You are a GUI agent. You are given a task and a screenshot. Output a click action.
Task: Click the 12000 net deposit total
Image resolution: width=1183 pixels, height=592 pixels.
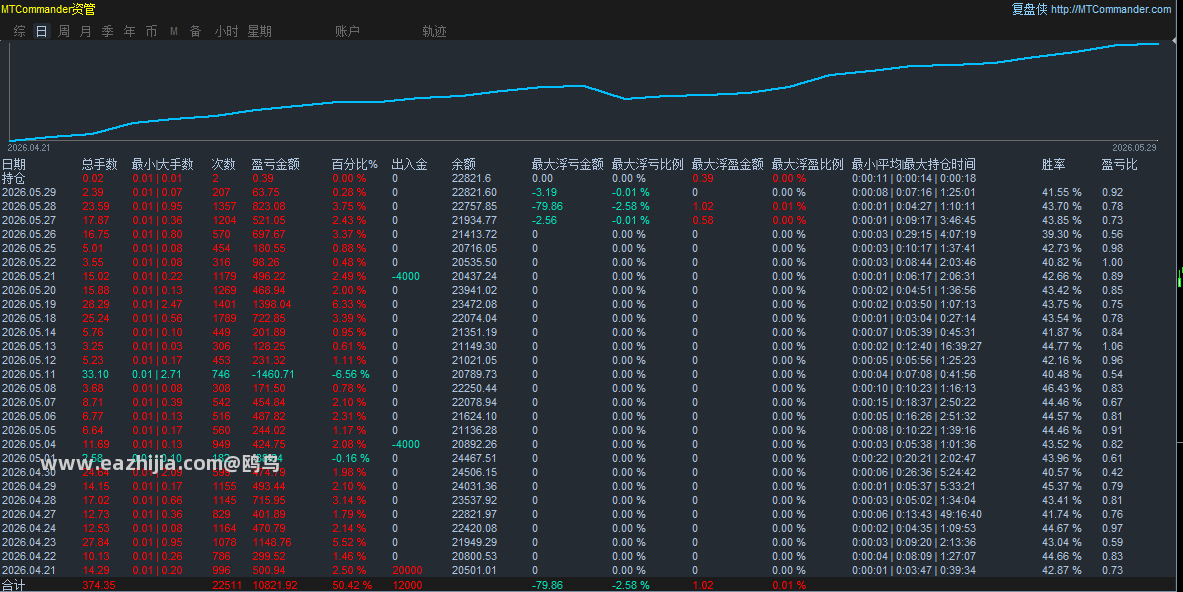[x=407, y=585]
